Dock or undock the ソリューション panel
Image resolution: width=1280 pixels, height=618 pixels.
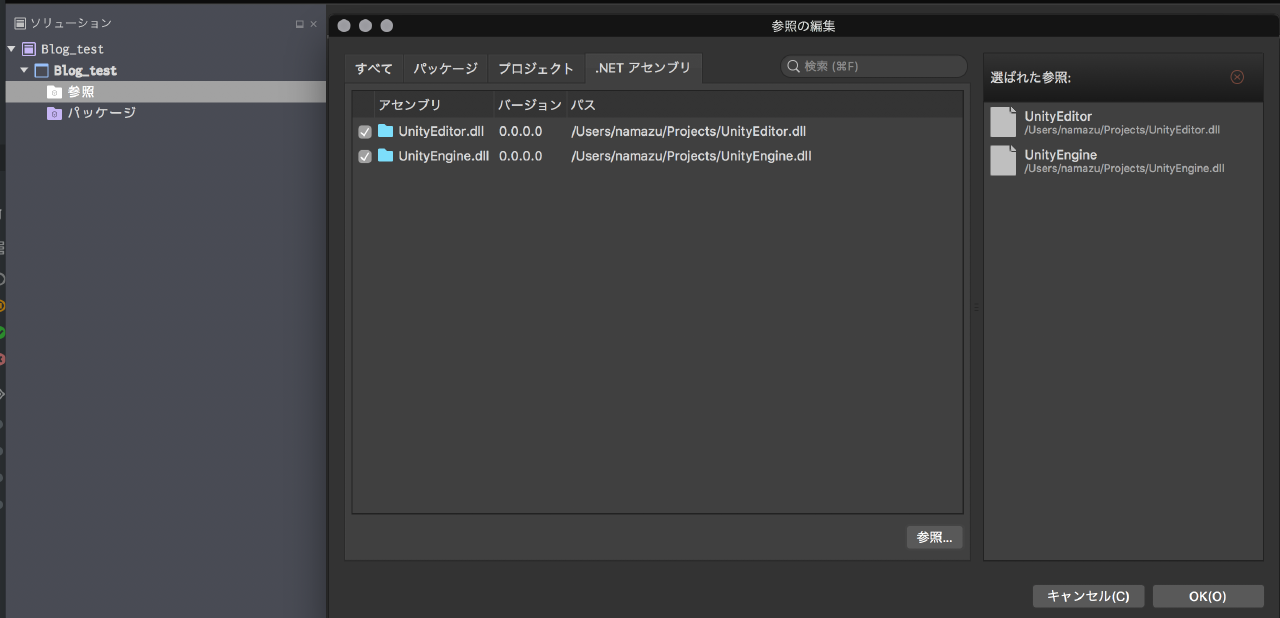[x=299, y=24]
